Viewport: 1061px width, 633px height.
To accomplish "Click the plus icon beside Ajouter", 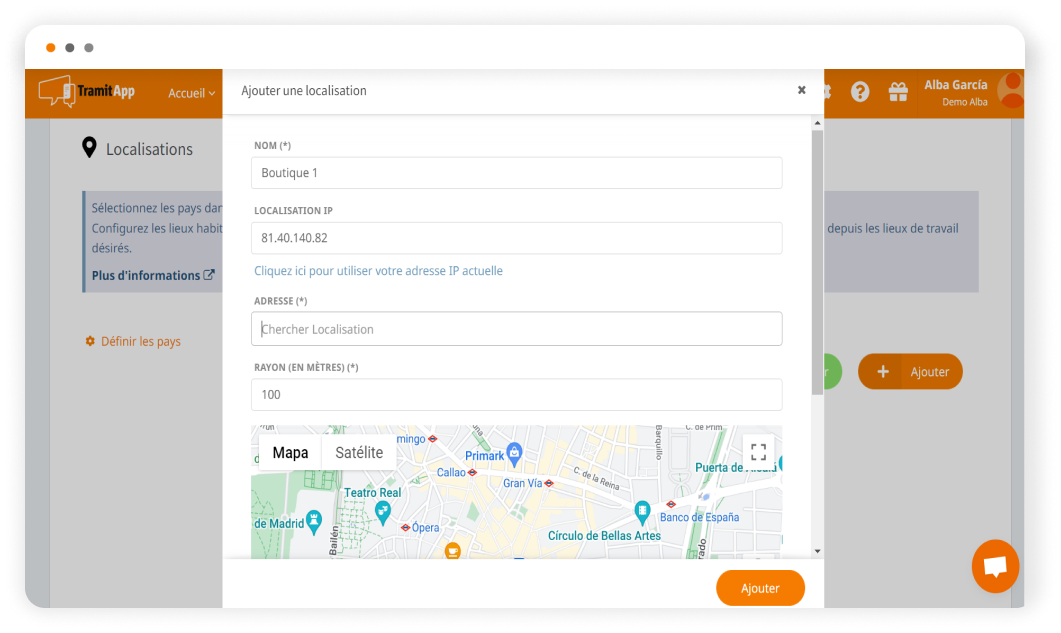I will 882,372.
